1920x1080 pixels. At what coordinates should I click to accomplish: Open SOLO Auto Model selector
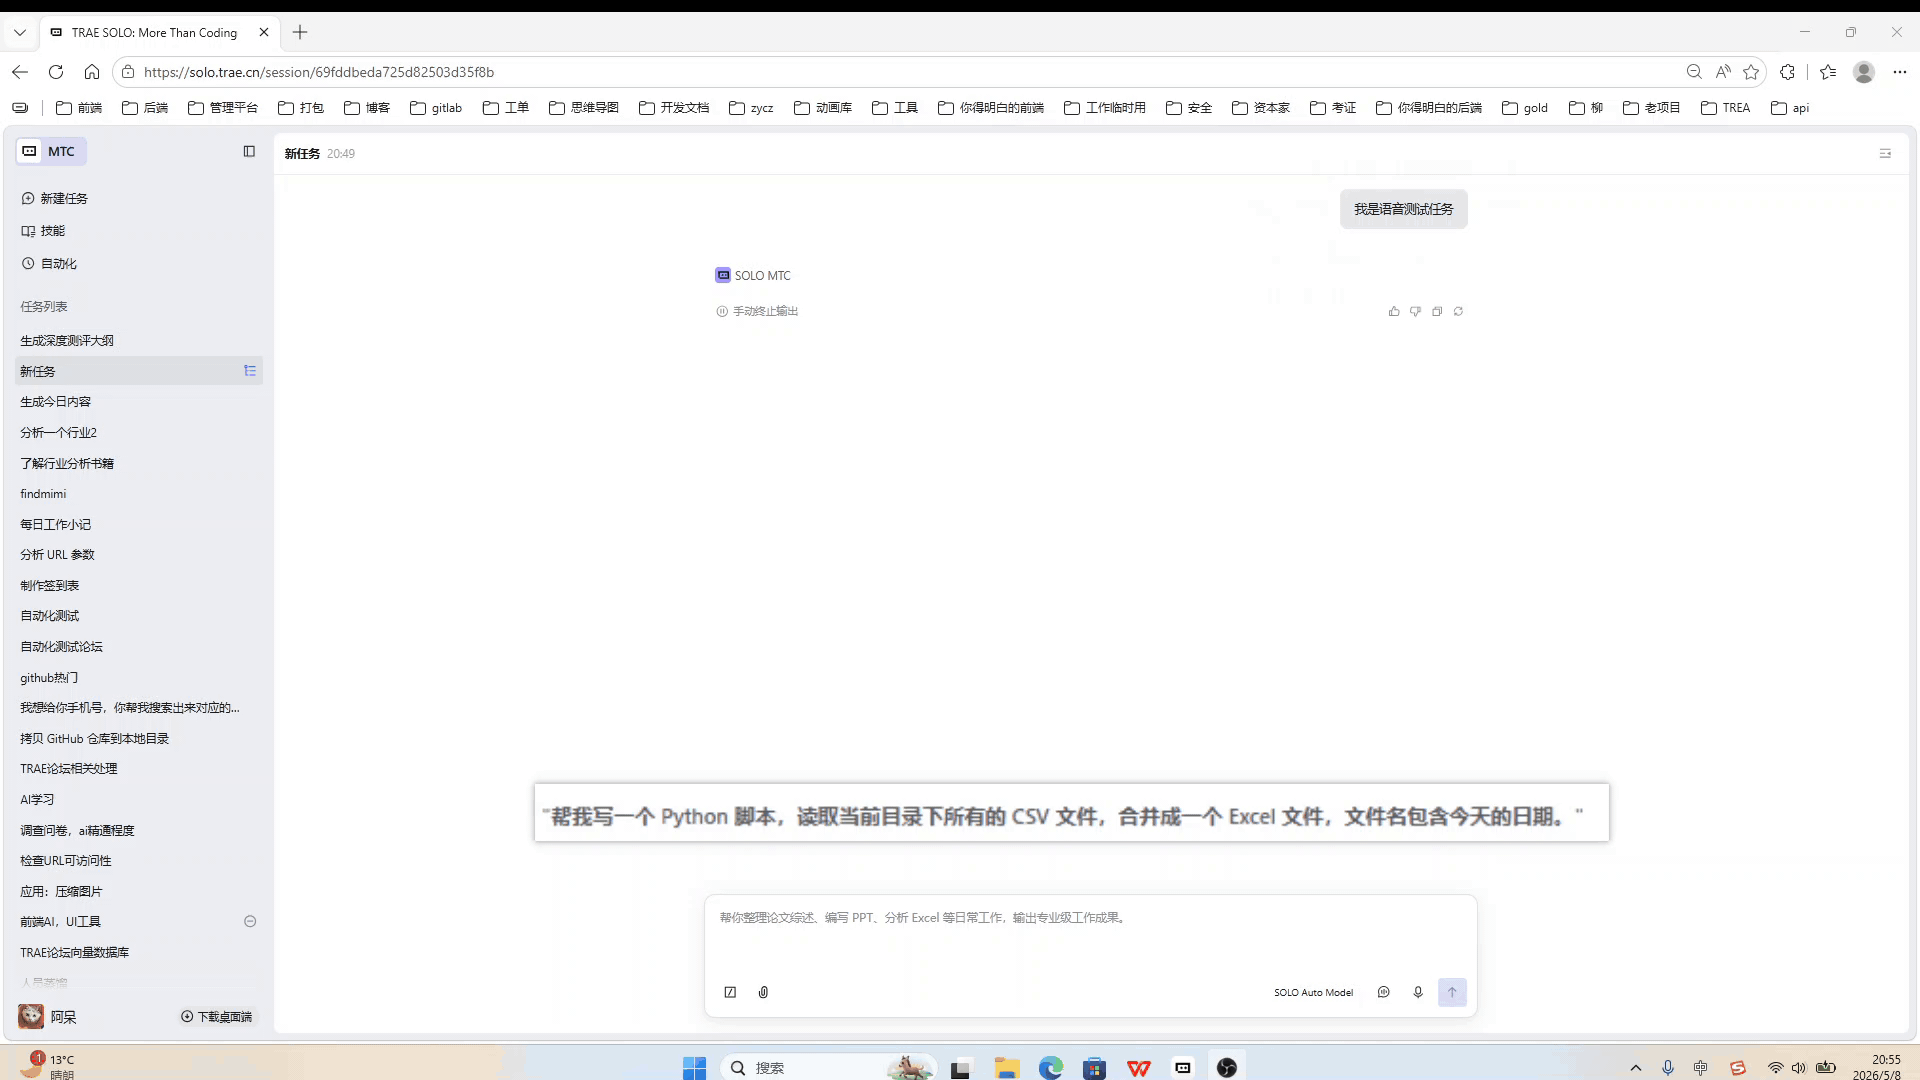(1313, 992)
